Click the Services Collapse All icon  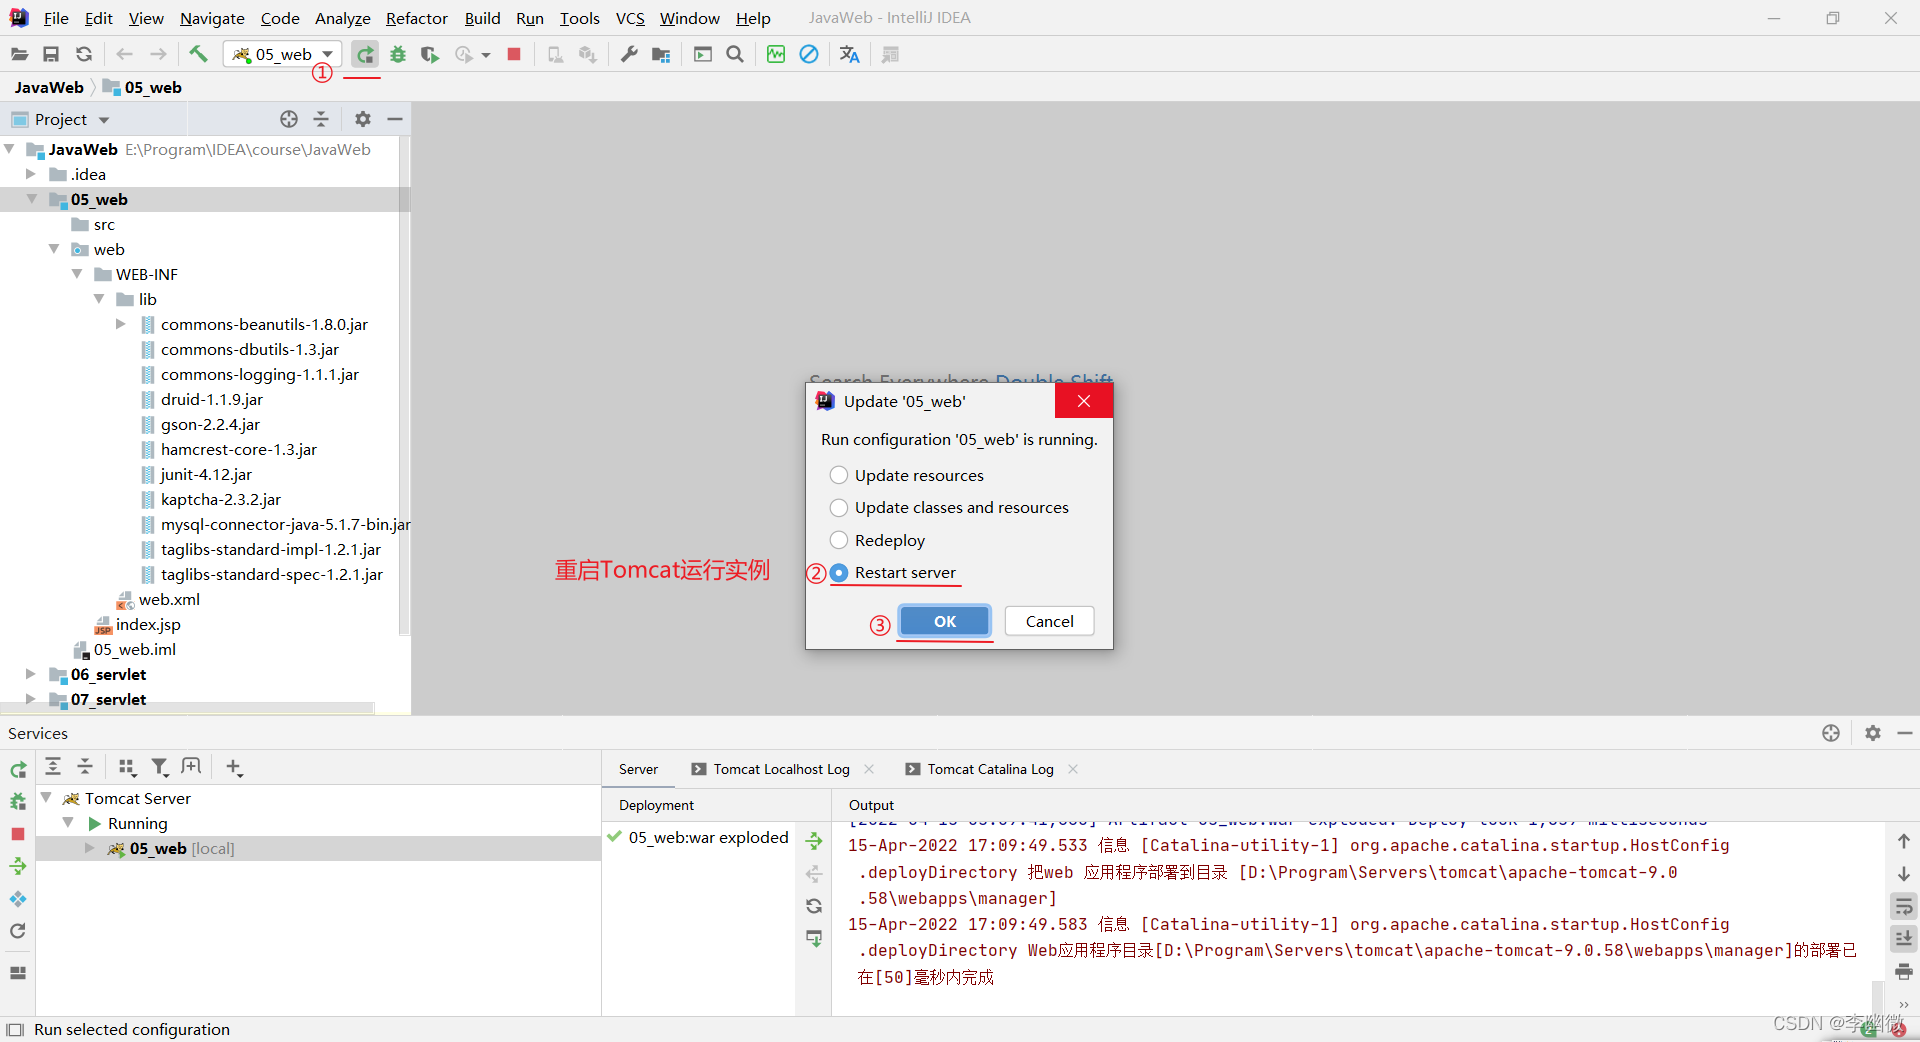coord(85,767)
